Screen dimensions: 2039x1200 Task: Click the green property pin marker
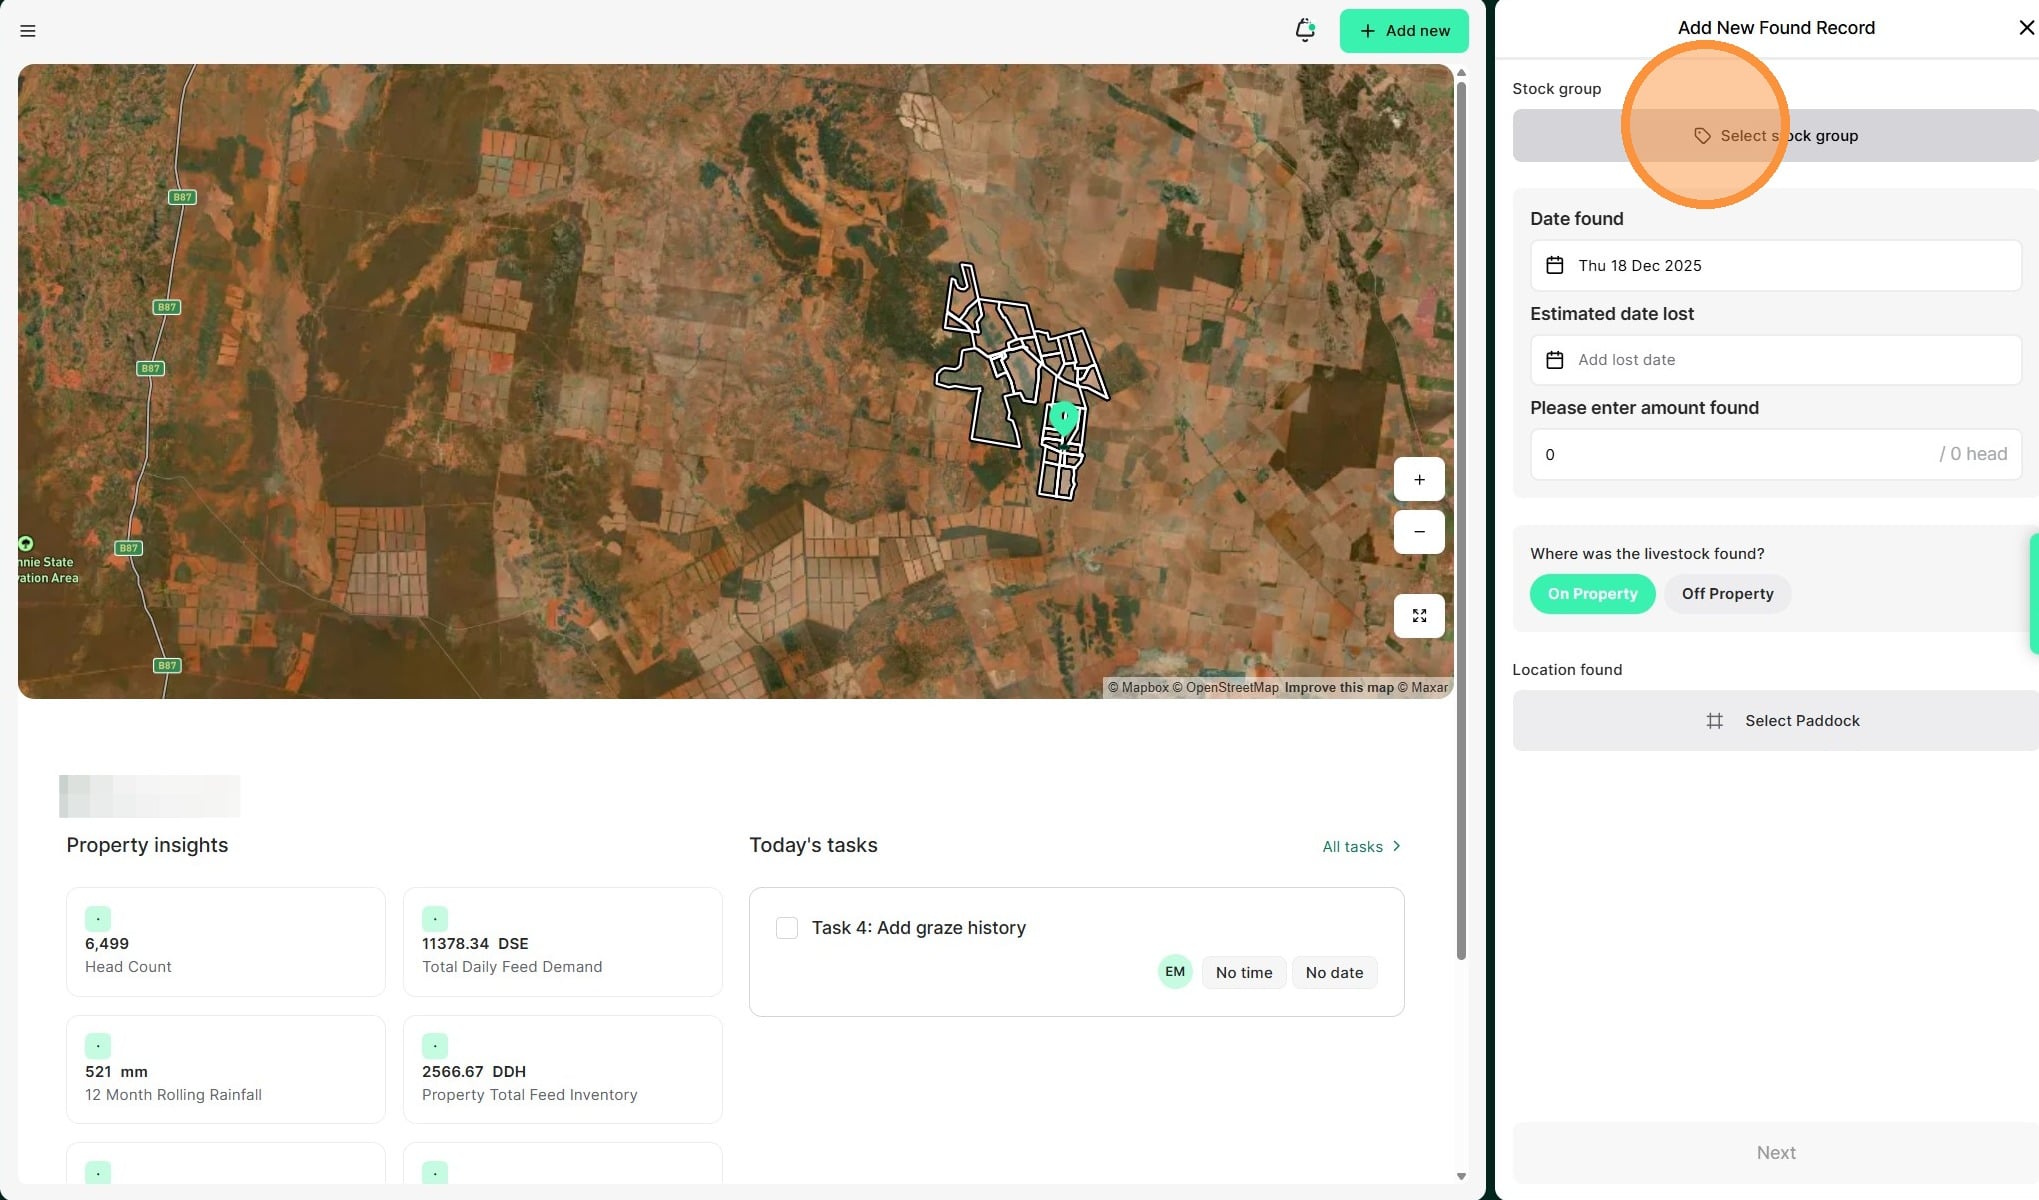pos(1063,416)
